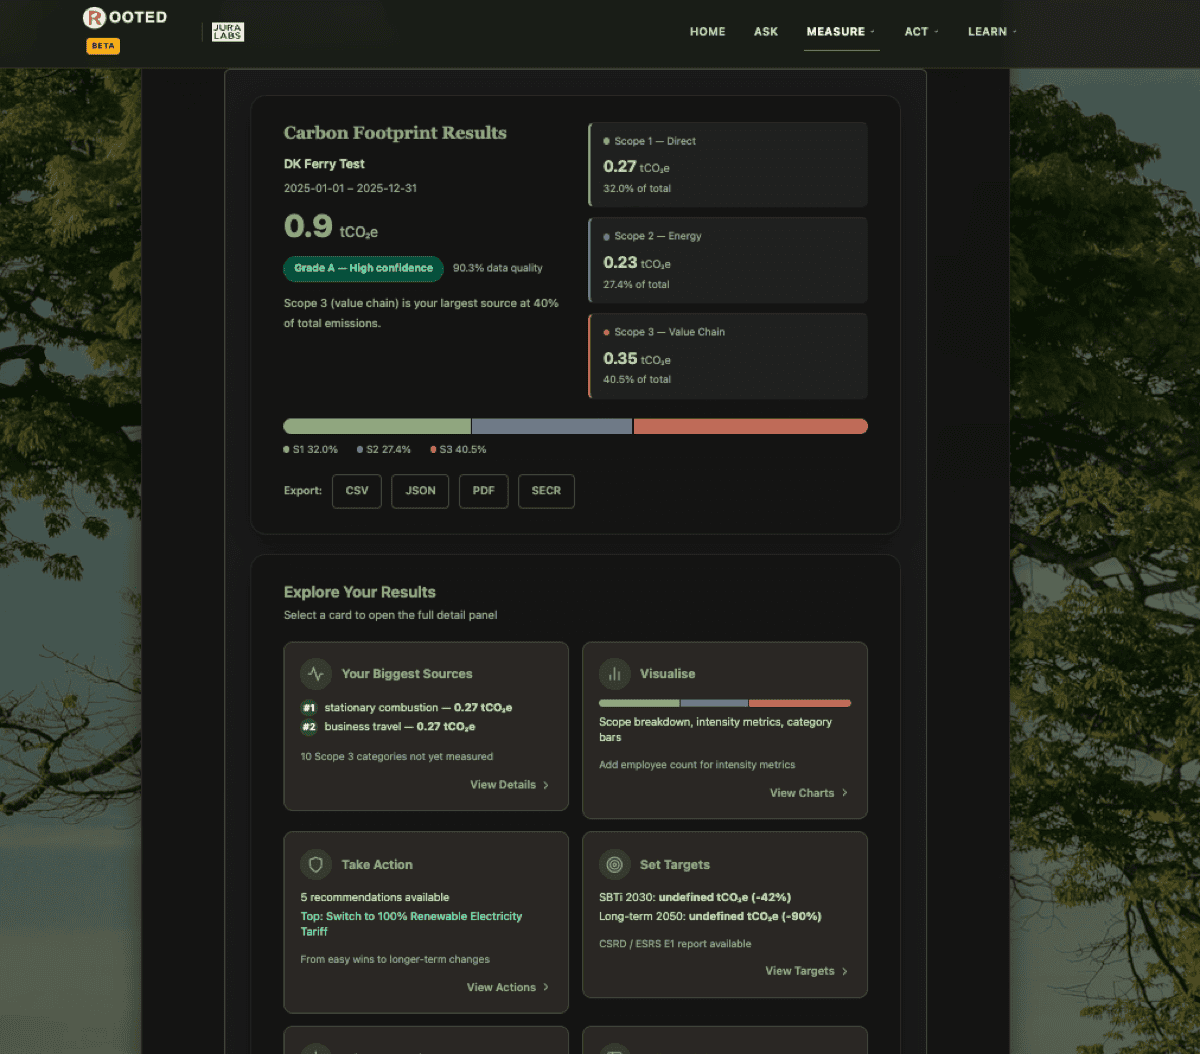Toggle the S1 32.0% legend entry
This screenshot has width=1200, height=1054.
click(310, 449)
